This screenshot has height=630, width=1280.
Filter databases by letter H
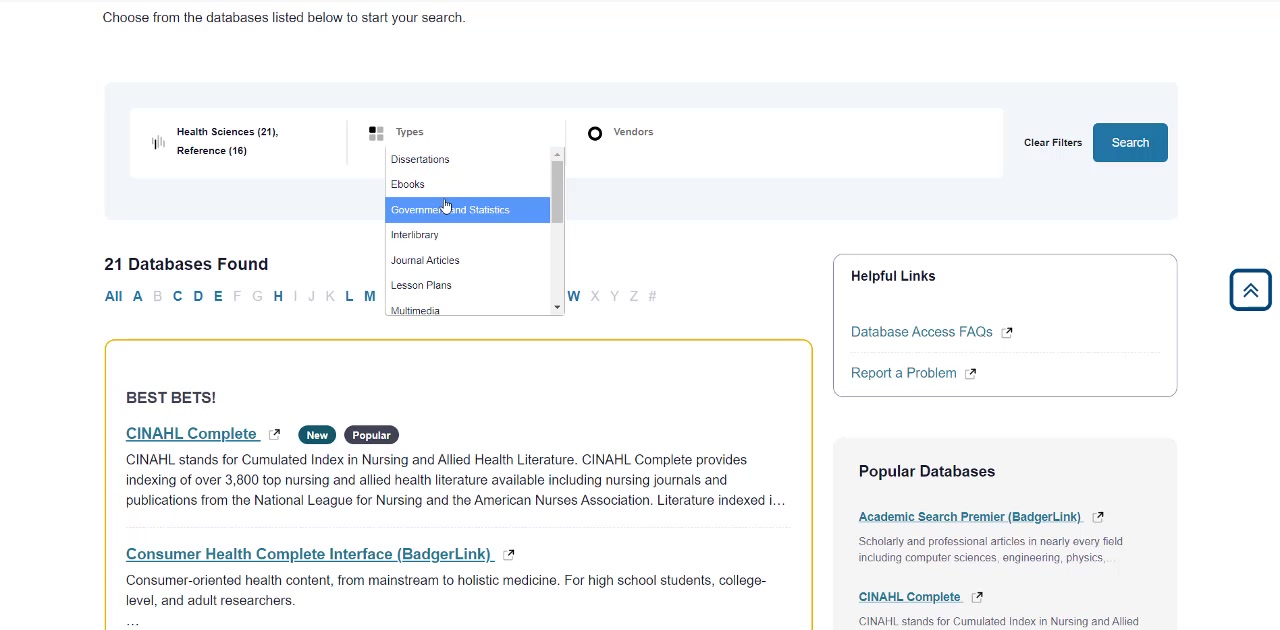click(x=278, y=296)
